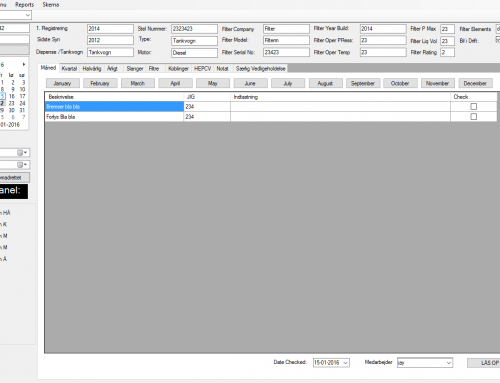Open the Reports menu
Viewport: 500px width, 383px height.
[24, 5]
